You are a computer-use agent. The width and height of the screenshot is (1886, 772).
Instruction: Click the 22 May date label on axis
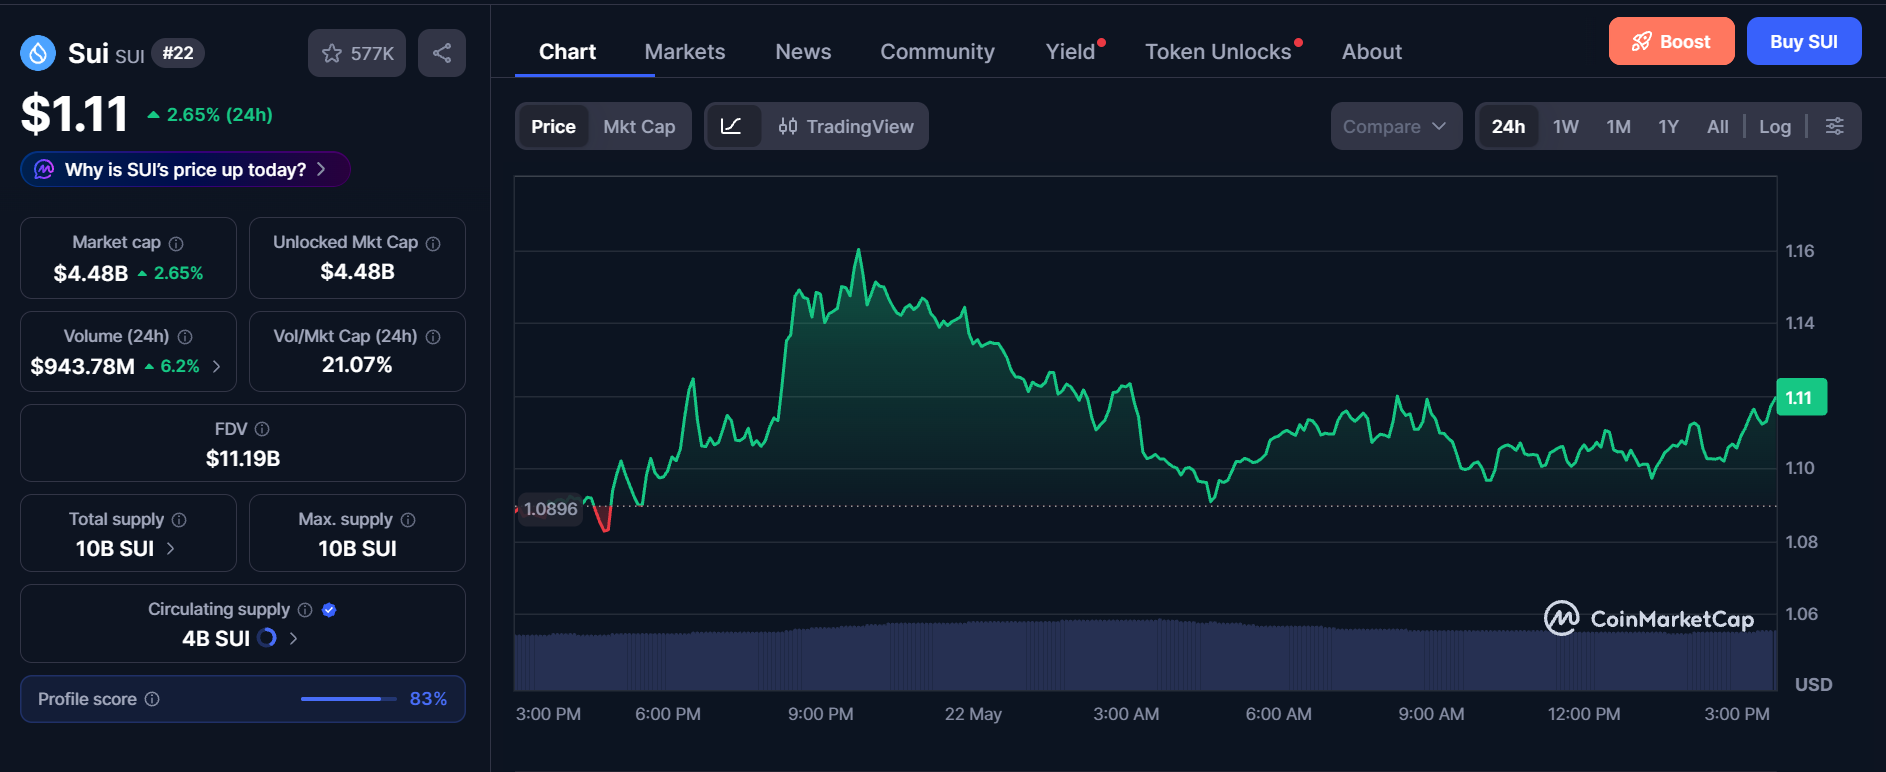pos(973,714)
